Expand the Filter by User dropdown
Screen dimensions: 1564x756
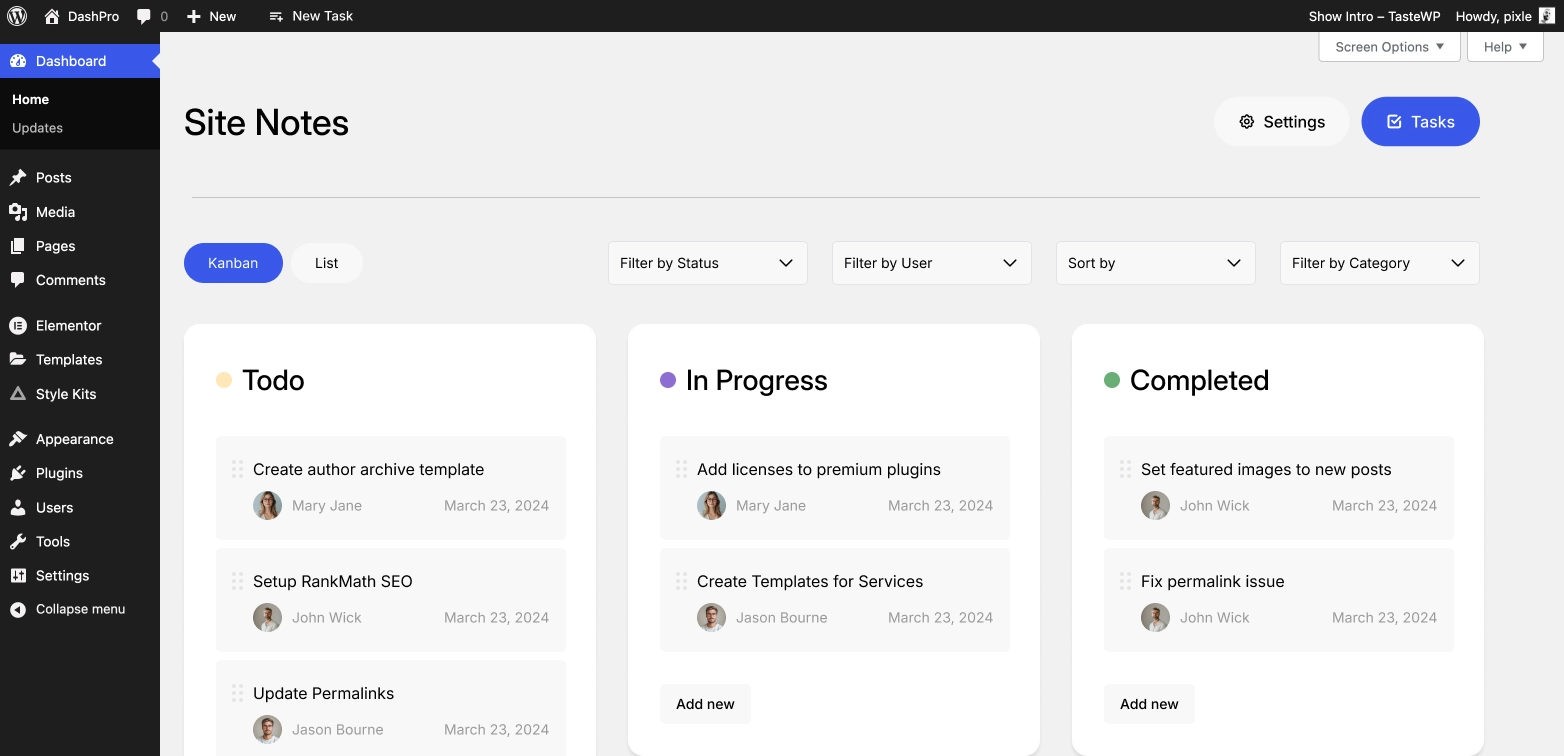[931, 263]
